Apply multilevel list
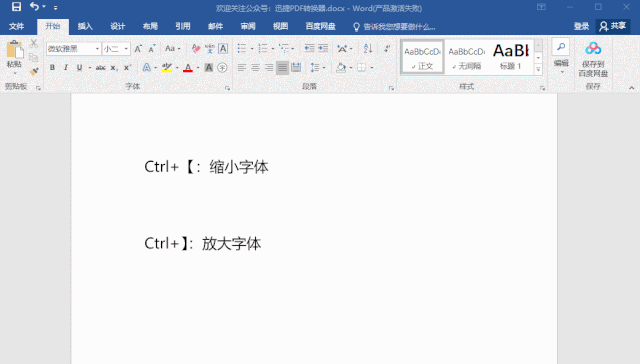640x364 pixels. point(284,49)
